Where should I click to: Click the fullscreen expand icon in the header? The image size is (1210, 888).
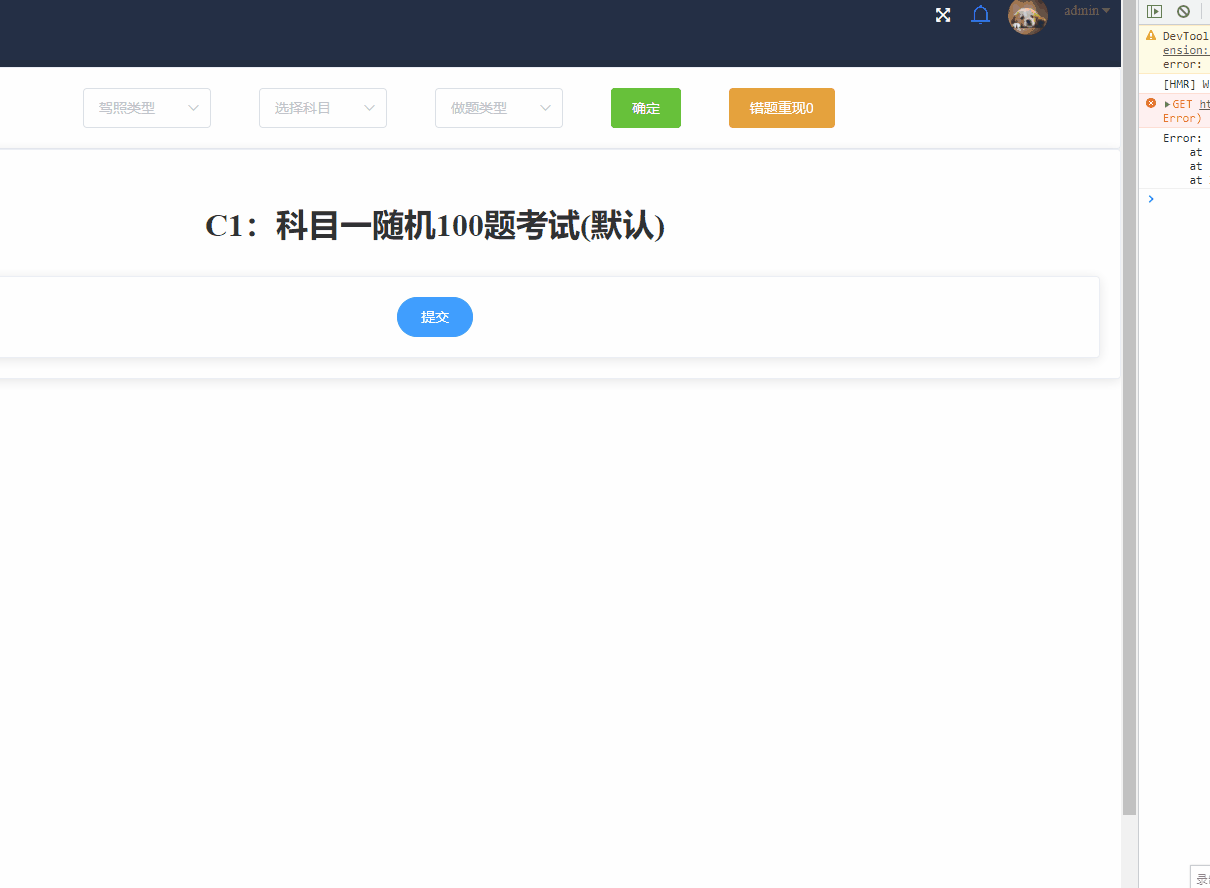943,15
